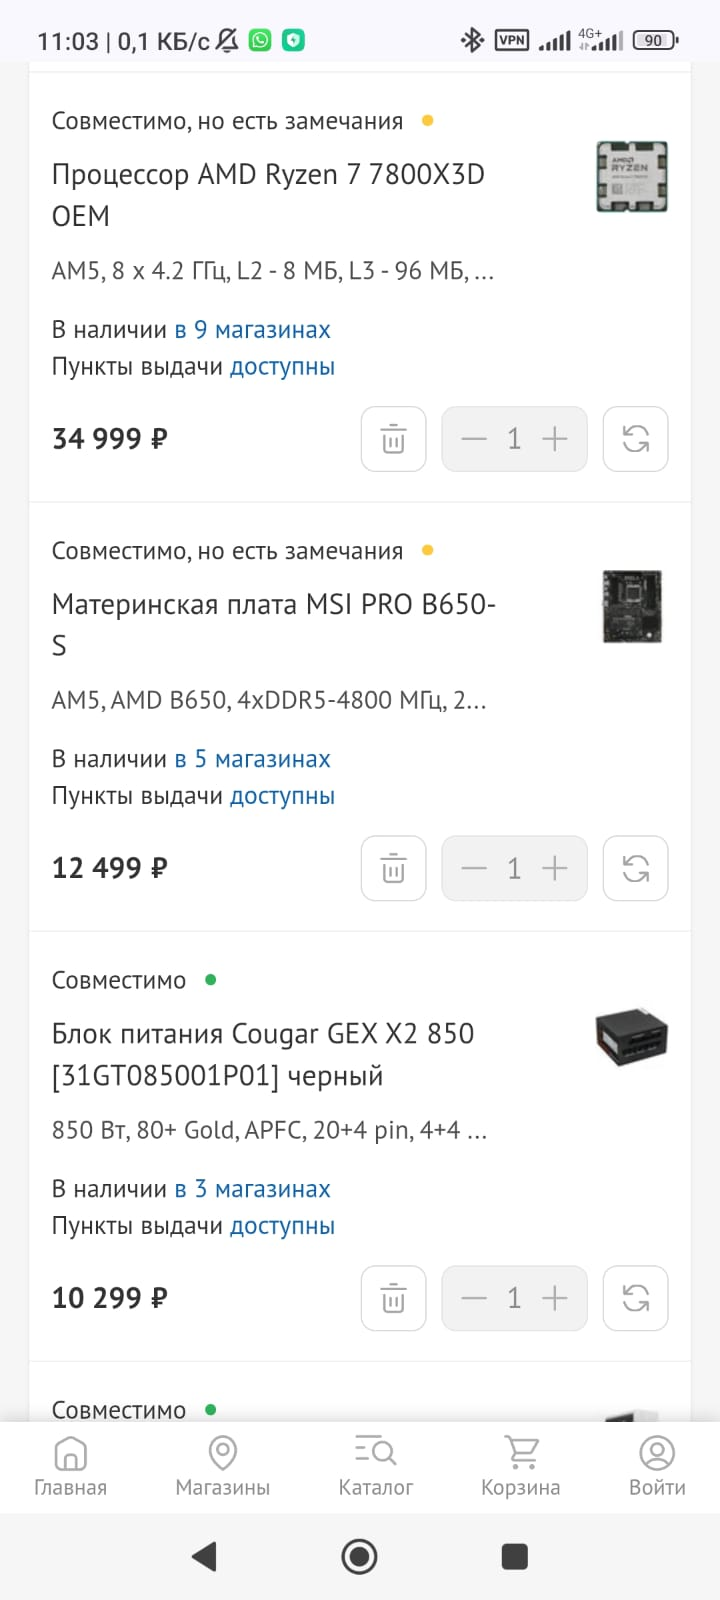The image size is (720, 1600).
Task: View pickup points for Cougar power supply
Action: pyautogui.click(x=282, y=1226)
